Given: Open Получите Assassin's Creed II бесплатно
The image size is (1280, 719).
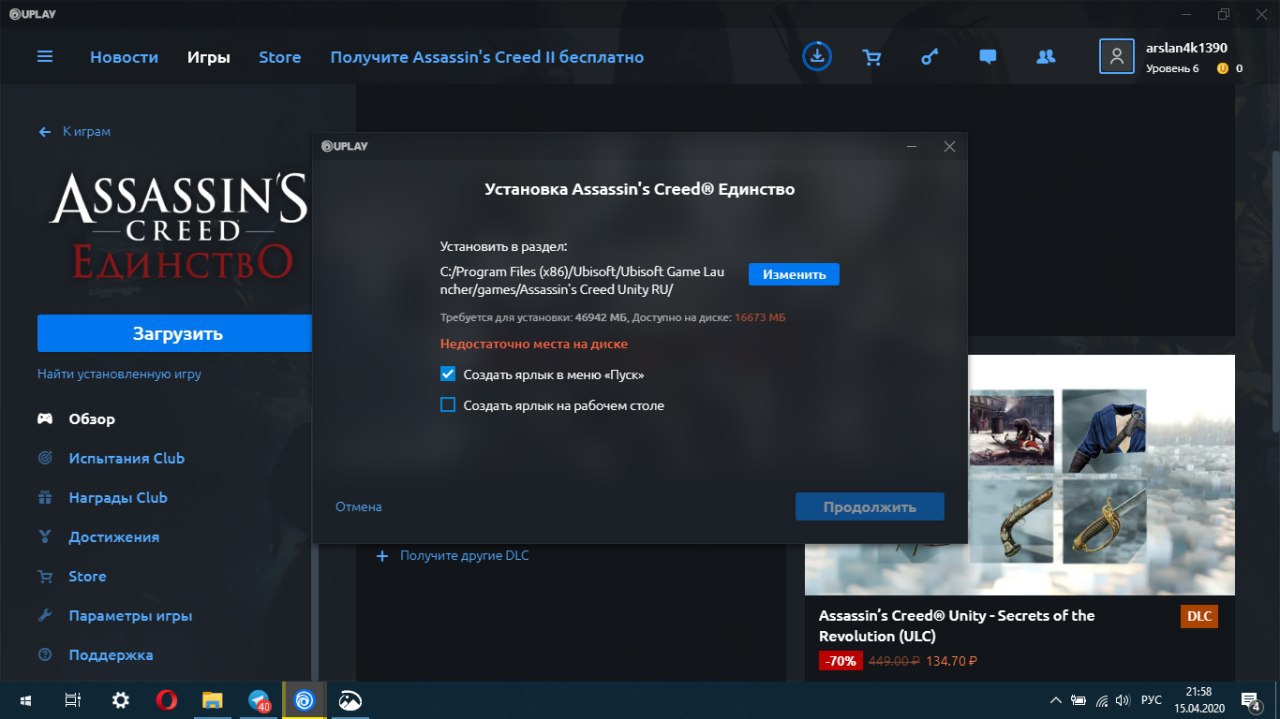Looking at the screenshot, I should coord(487,57).
